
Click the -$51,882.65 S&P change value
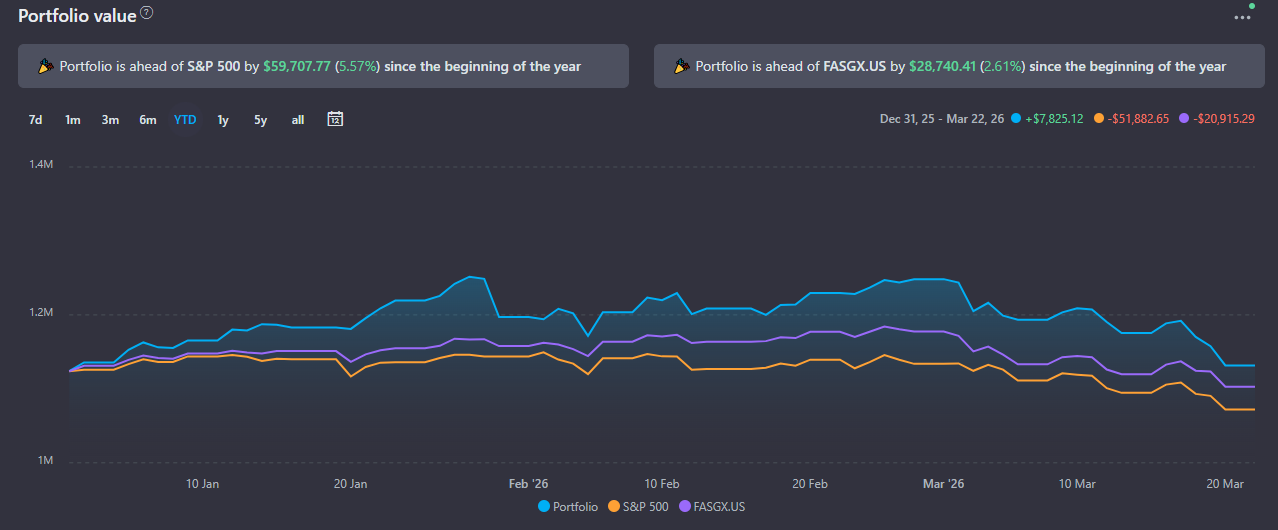pyautogui.click(x=1138, y=118)
